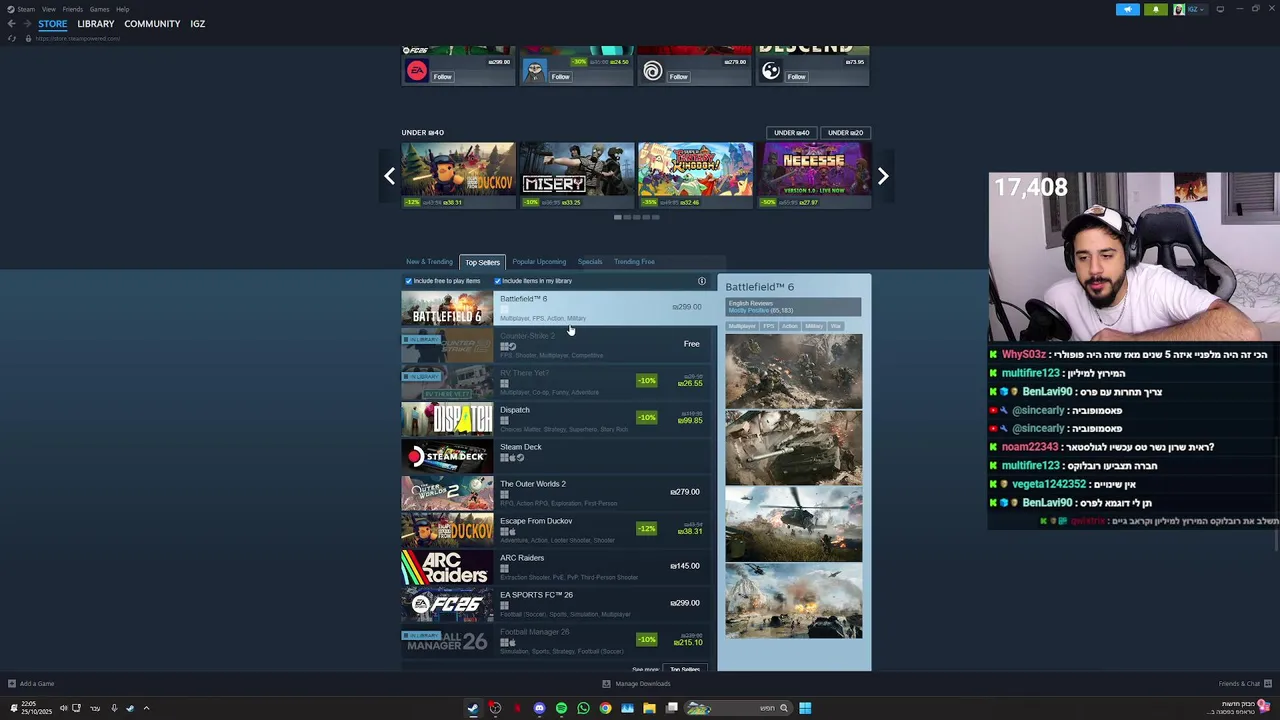Open the Games menu
The image size is (1280, 720).
point(99,9)
